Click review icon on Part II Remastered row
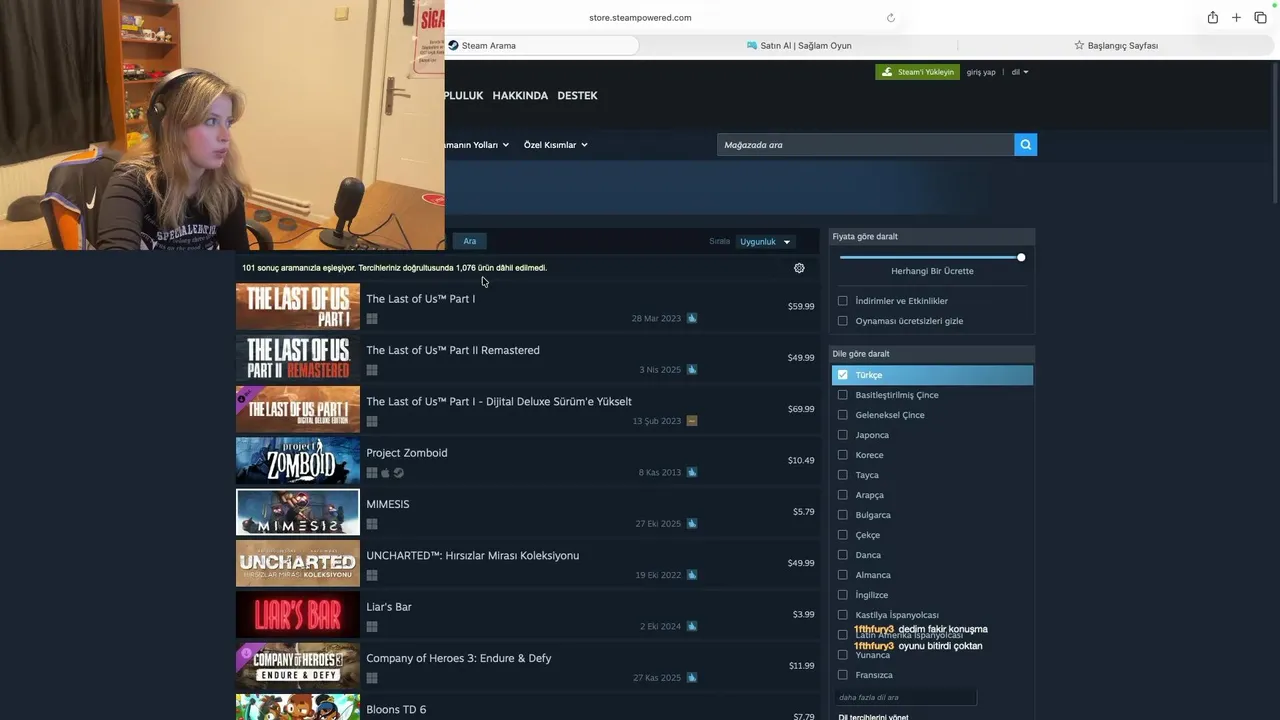The width and height of the screenshot is (1280, 720). click(692, 370)
